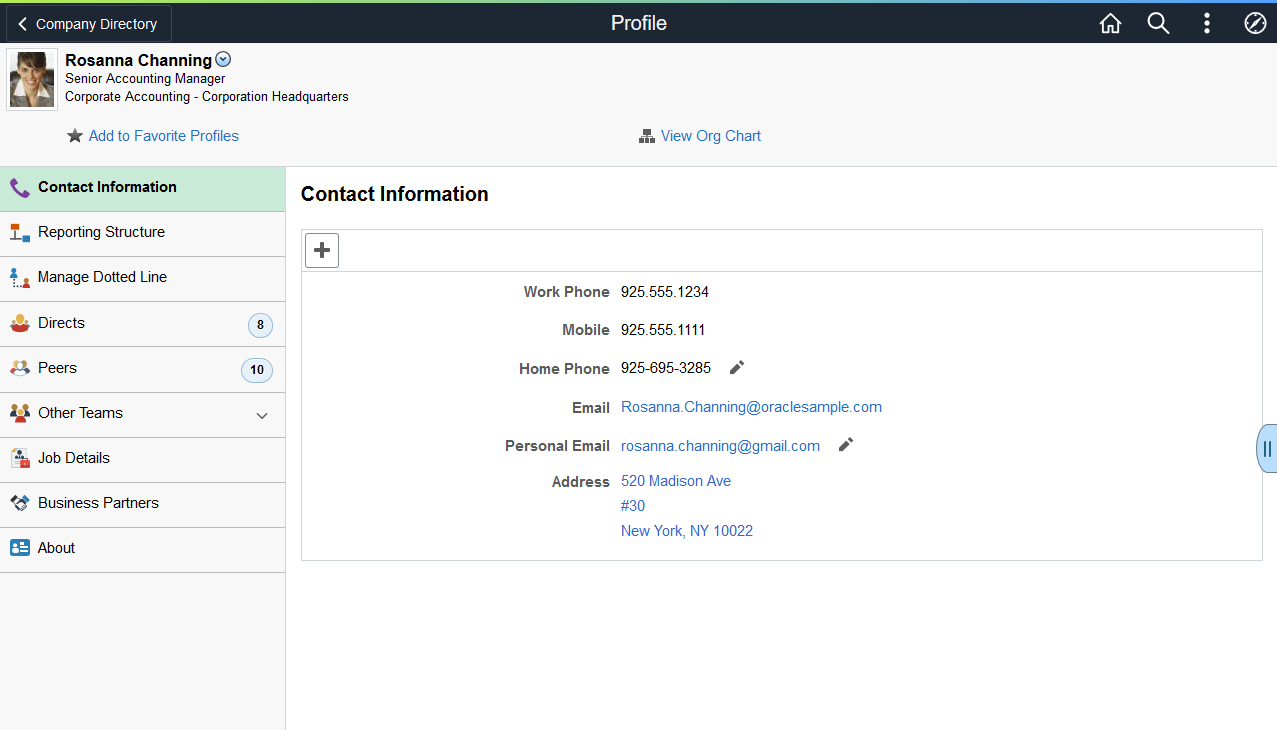Viewport: 1277px width, 730px height.
Task: Click the star Add to Favorites icon
Action: click(75, 136)
